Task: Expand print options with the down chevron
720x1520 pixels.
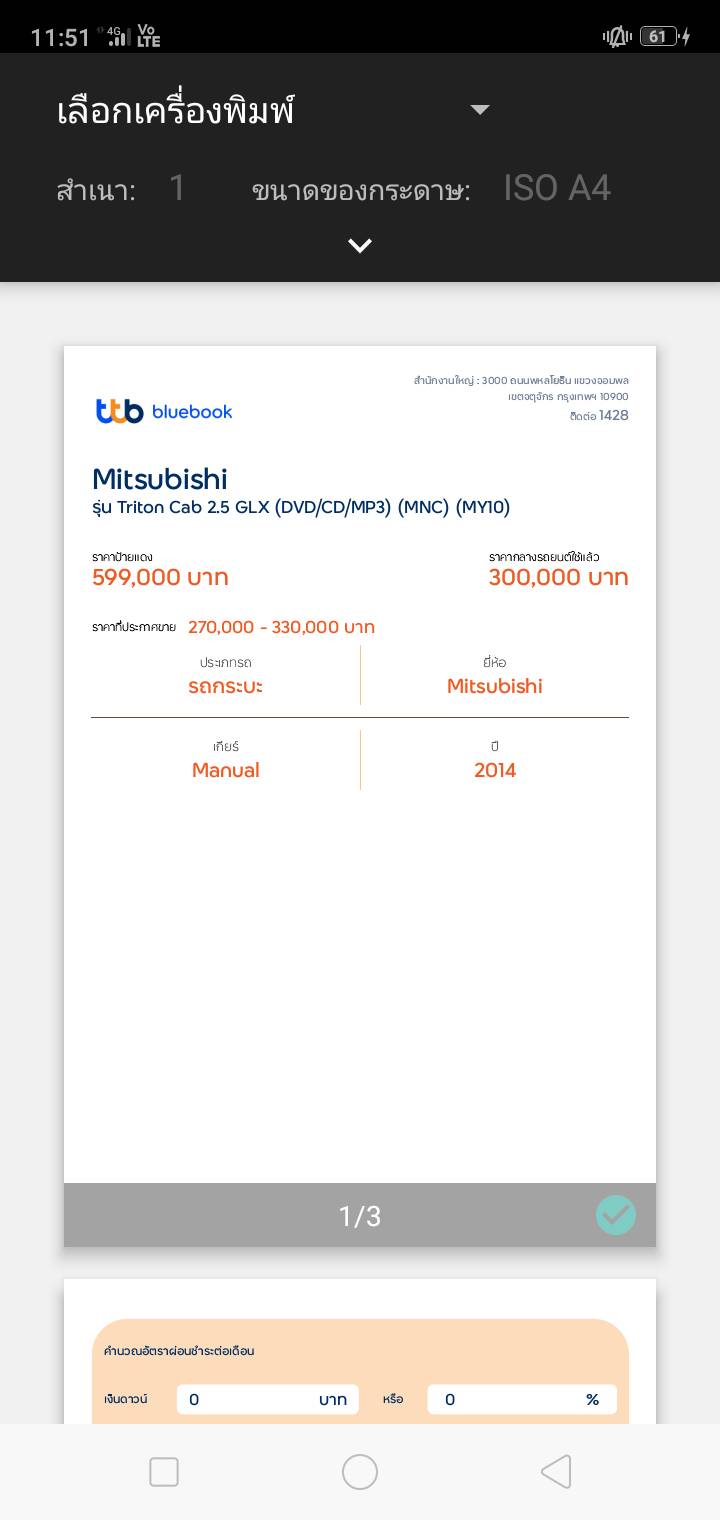Action: (360, 246)
